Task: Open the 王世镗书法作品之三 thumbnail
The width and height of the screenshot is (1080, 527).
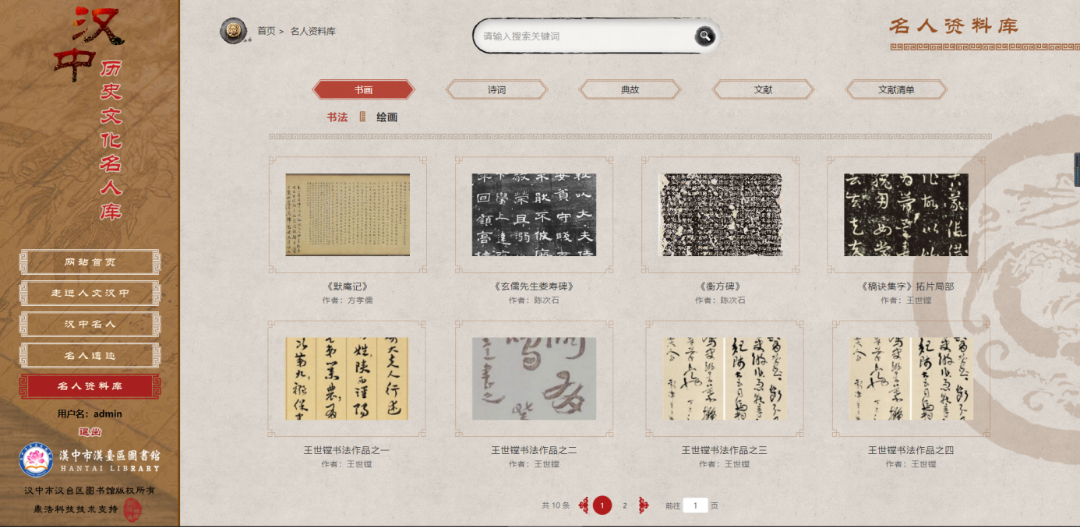Action: pyautogui.click(x=725, y=378)
